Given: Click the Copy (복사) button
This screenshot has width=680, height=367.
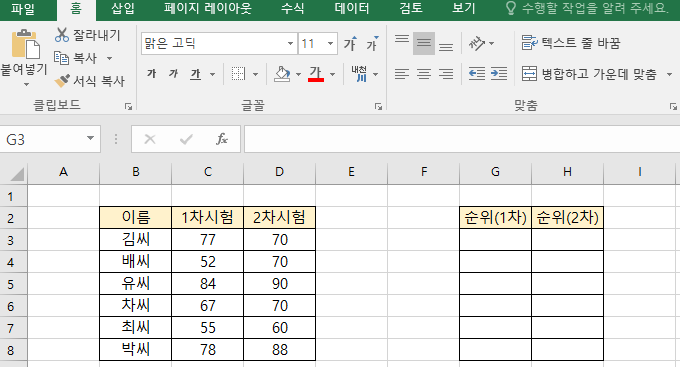Looking at the screenshot, I should pos(75,58).
